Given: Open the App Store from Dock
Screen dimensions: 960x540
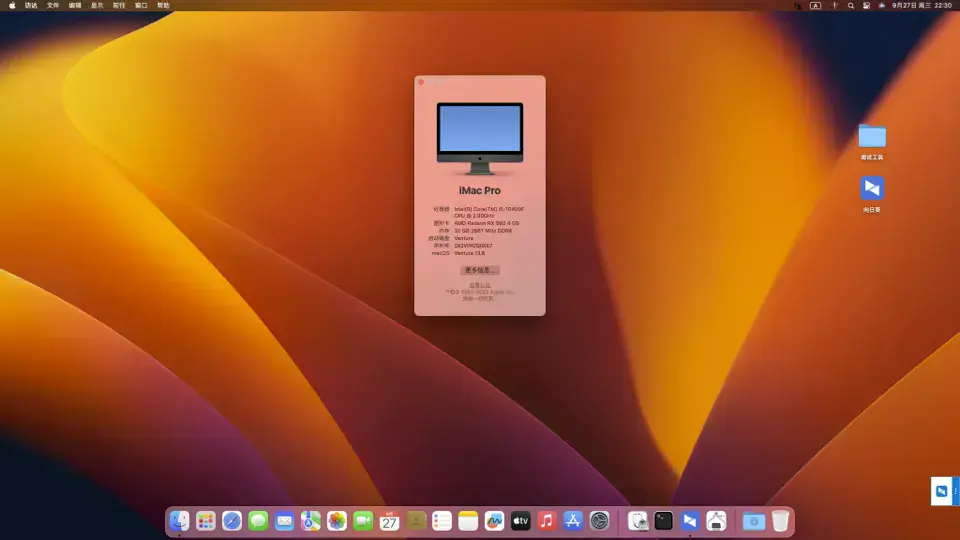Looking at the screenshot, I should point(573,521).
